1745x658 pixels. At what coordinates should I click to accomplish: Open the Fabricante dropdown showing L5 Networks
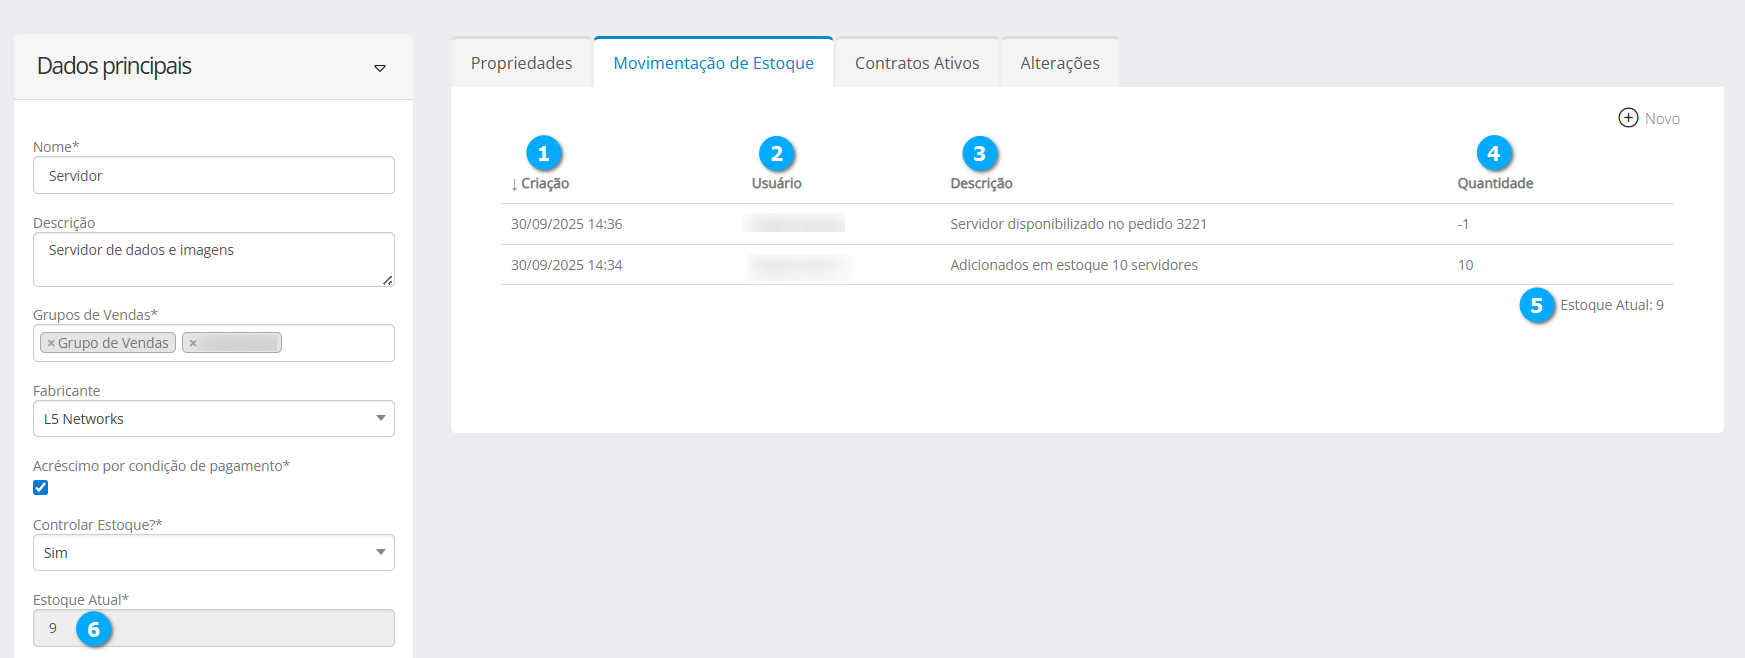tap(213, 419)
